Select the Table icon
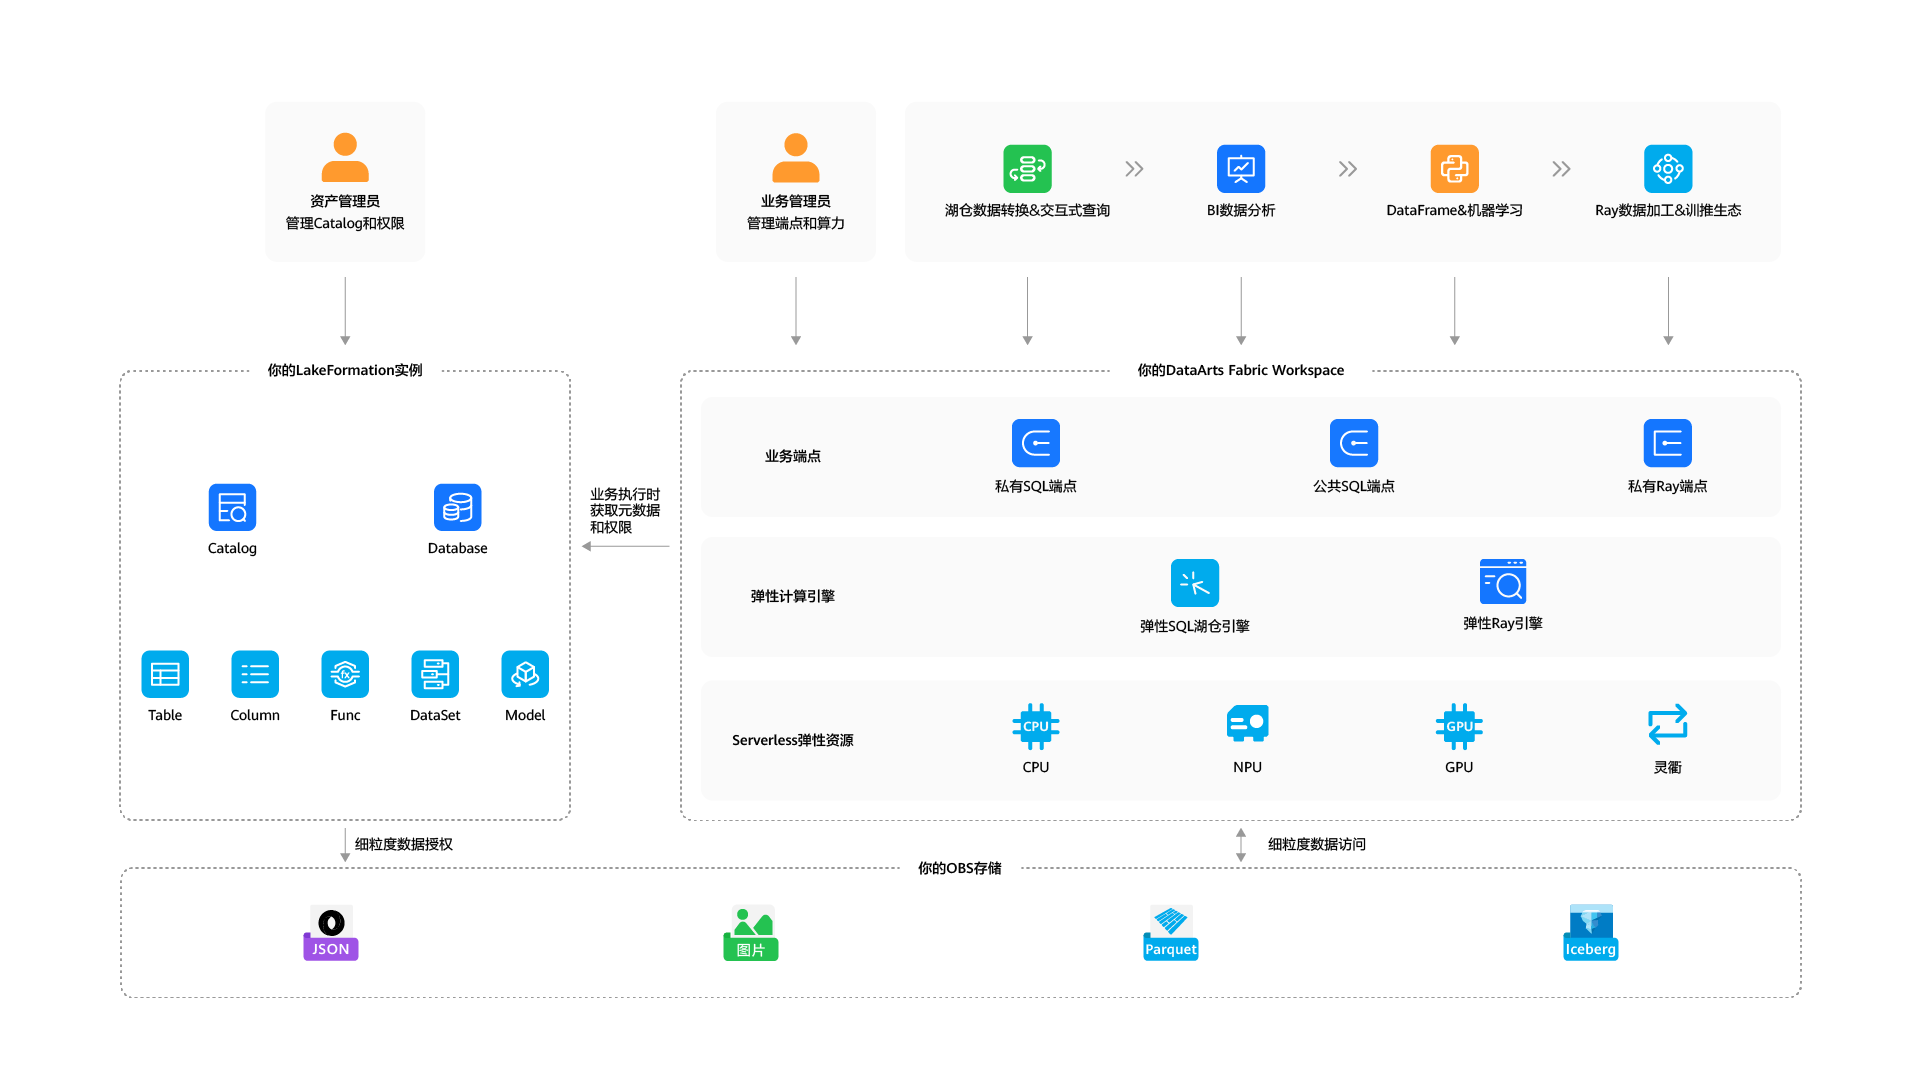The width and height of the screenshot is (1920, 1080). point(165,675)
